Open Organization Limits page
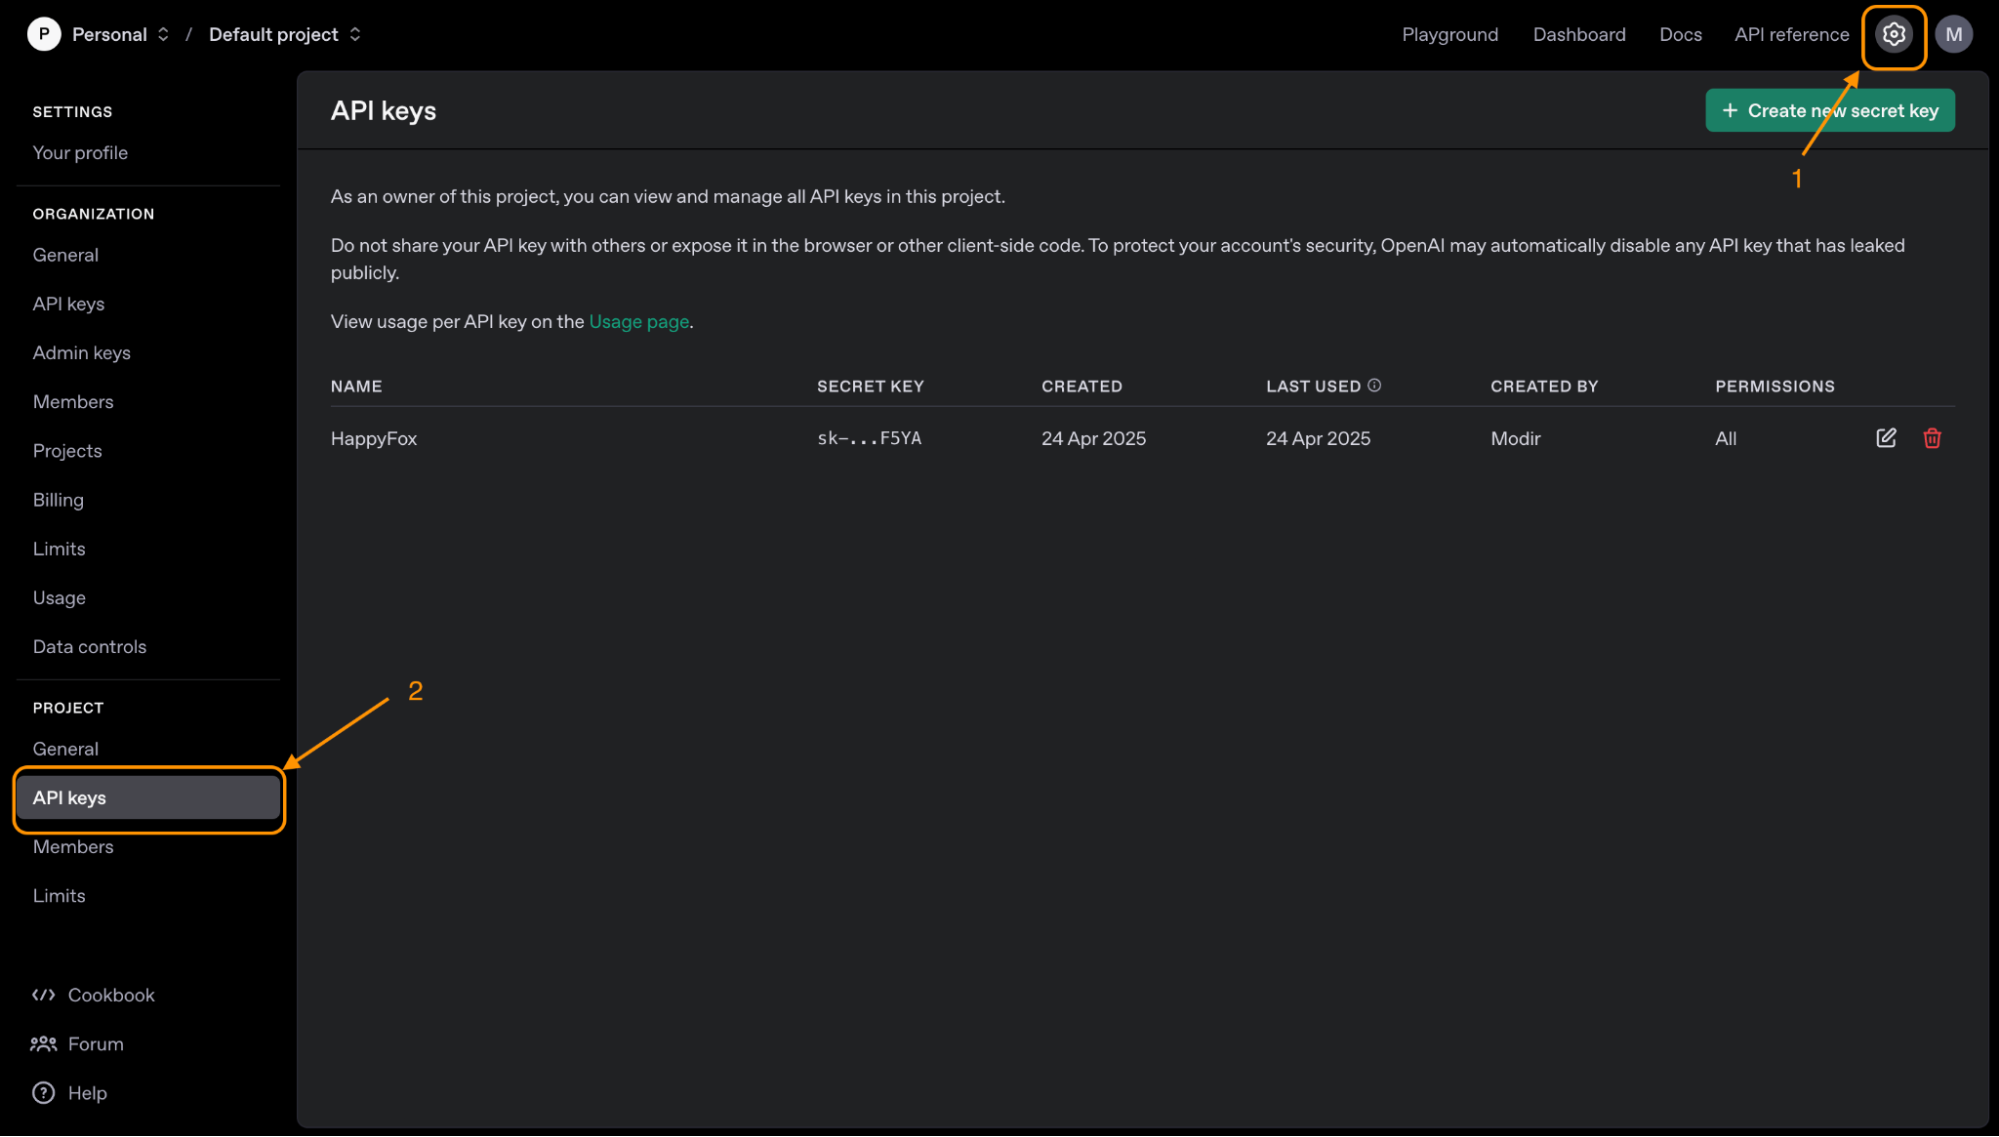1999x1137 pixels. [59, 549]
